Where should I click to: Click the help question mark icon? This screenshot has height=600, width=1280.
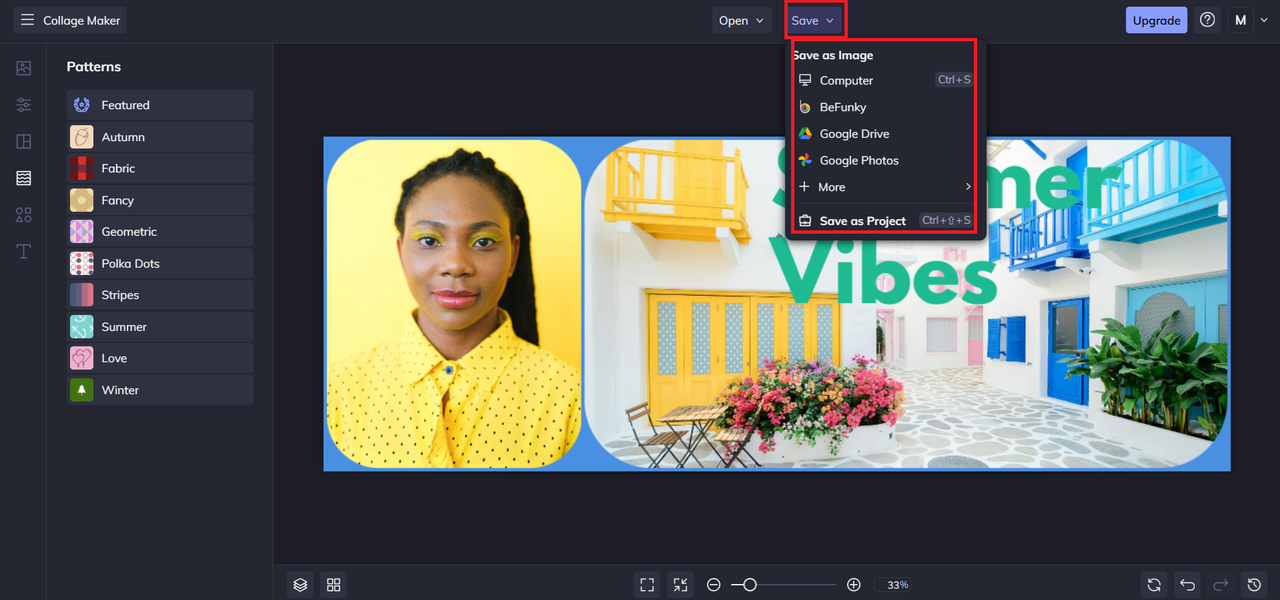pyautogui.click(x=1207, y=20)
